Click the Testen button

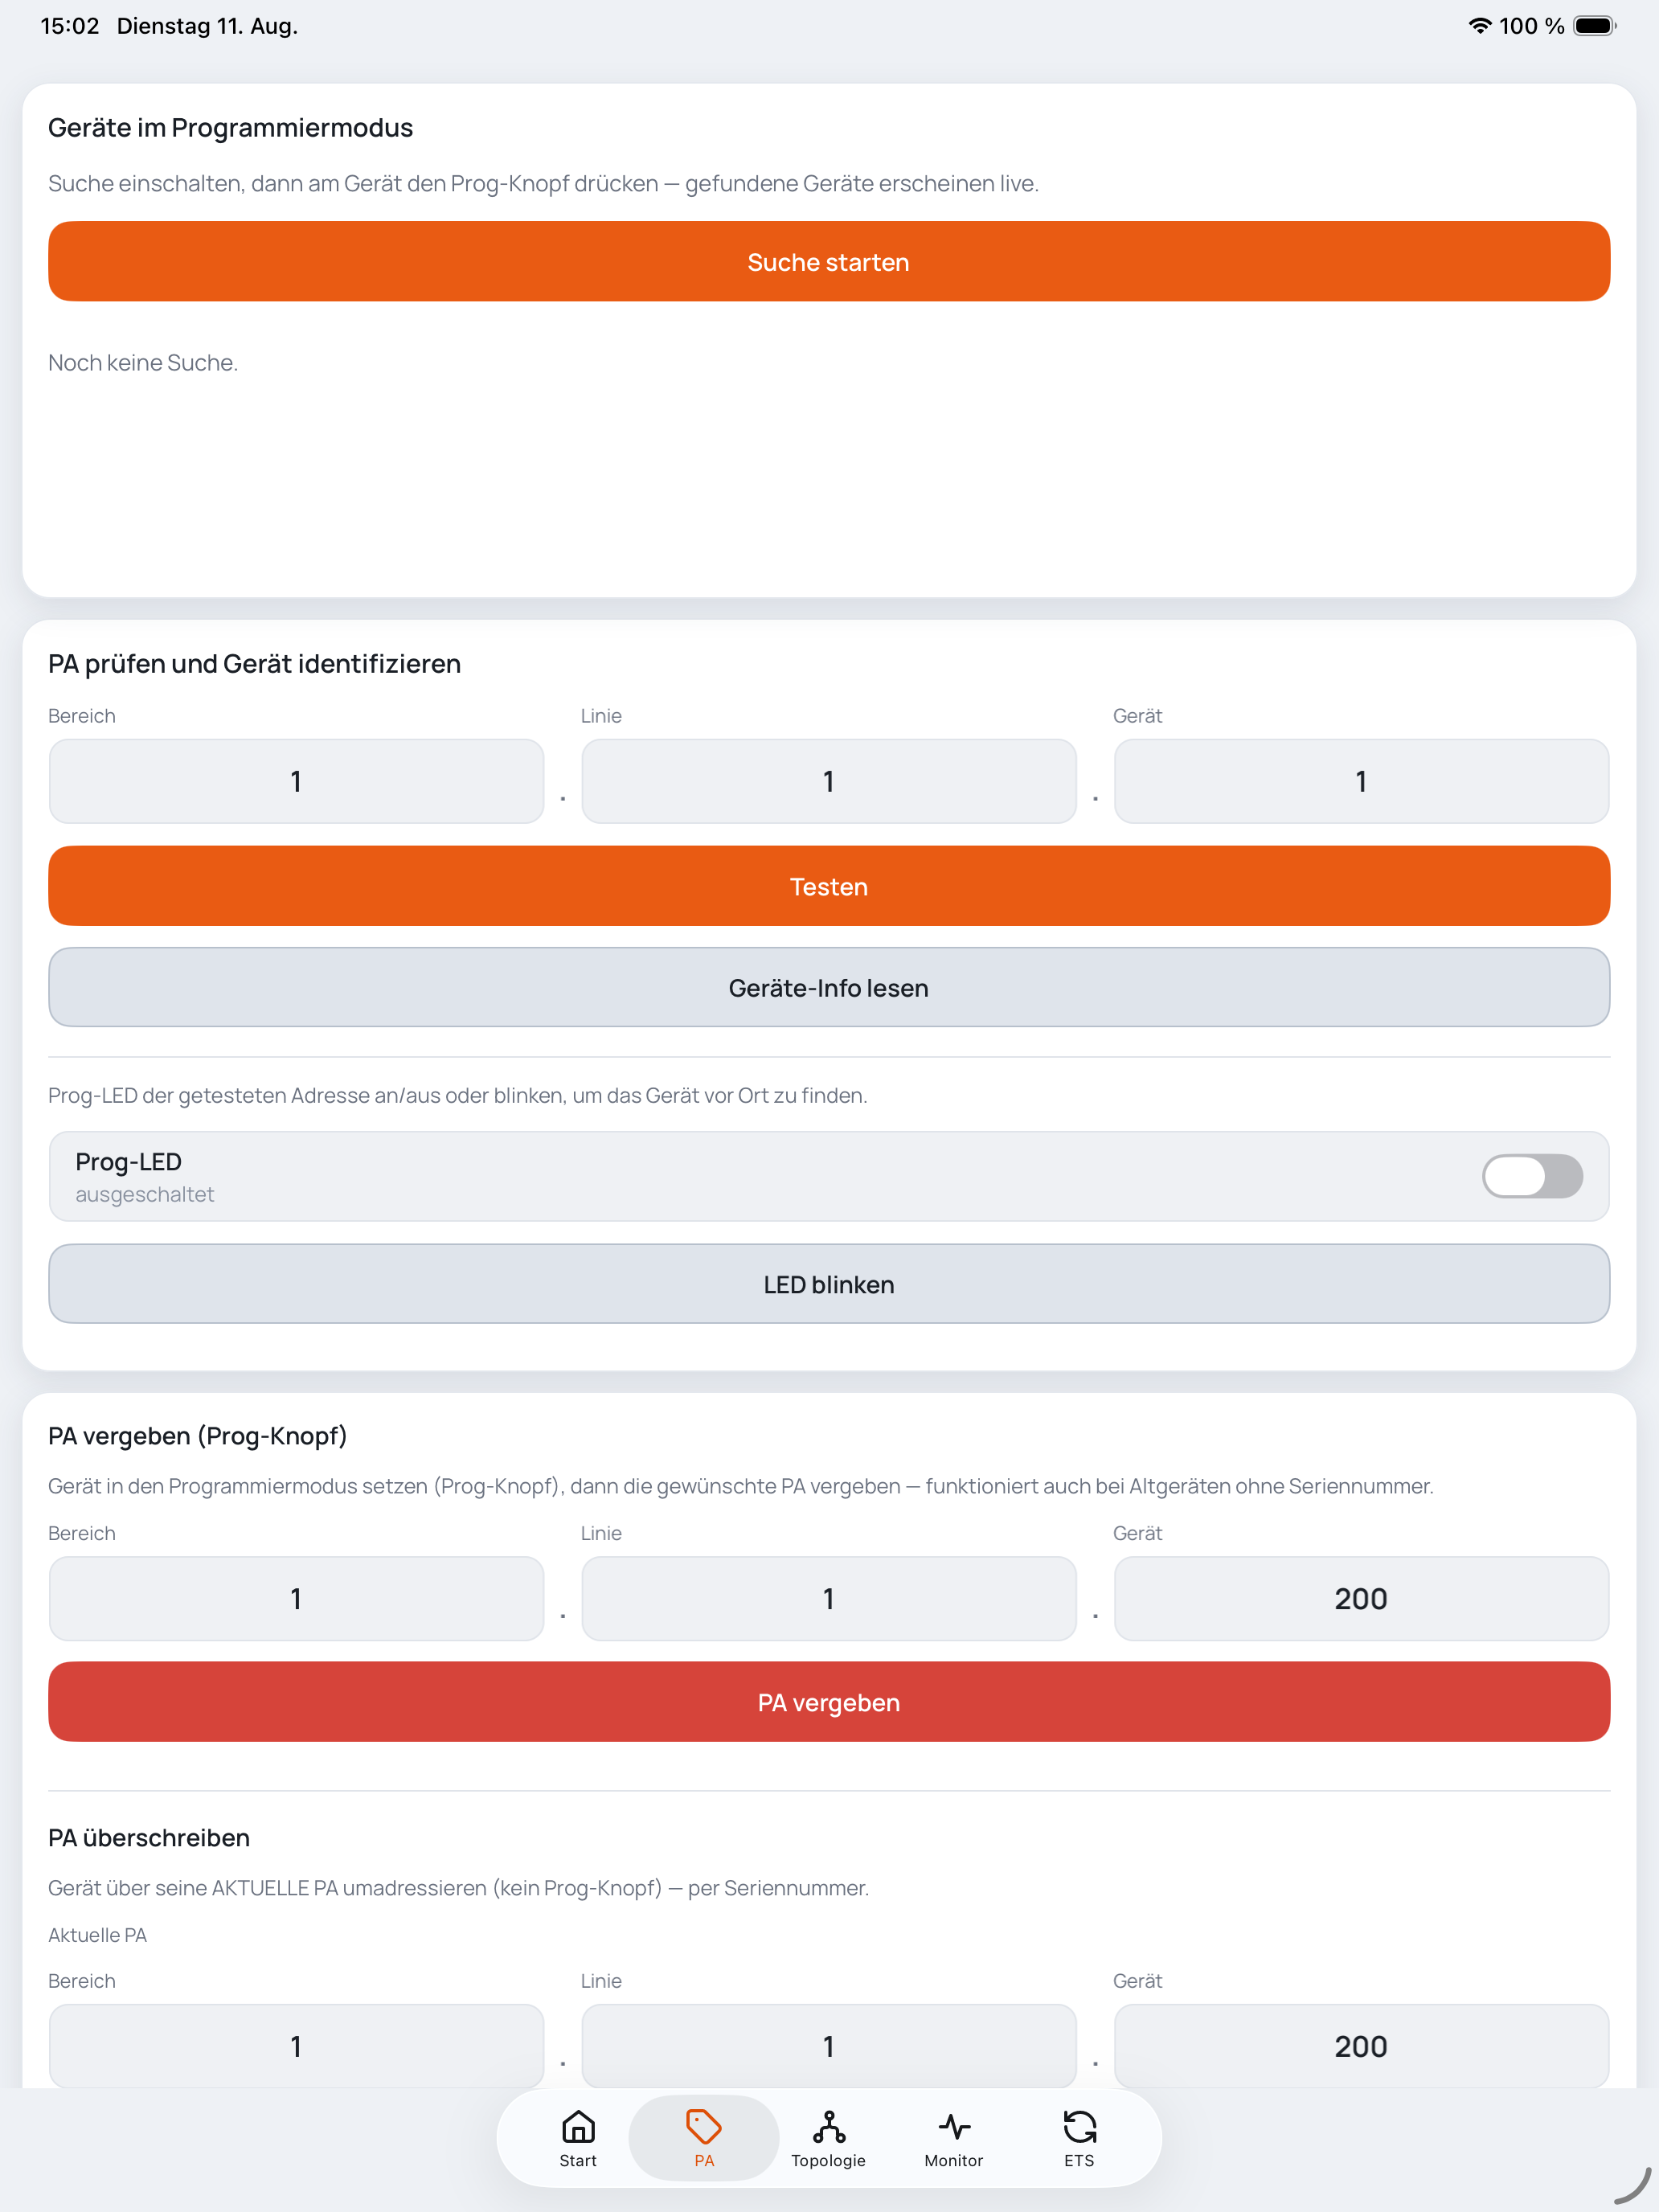[829, 886]
